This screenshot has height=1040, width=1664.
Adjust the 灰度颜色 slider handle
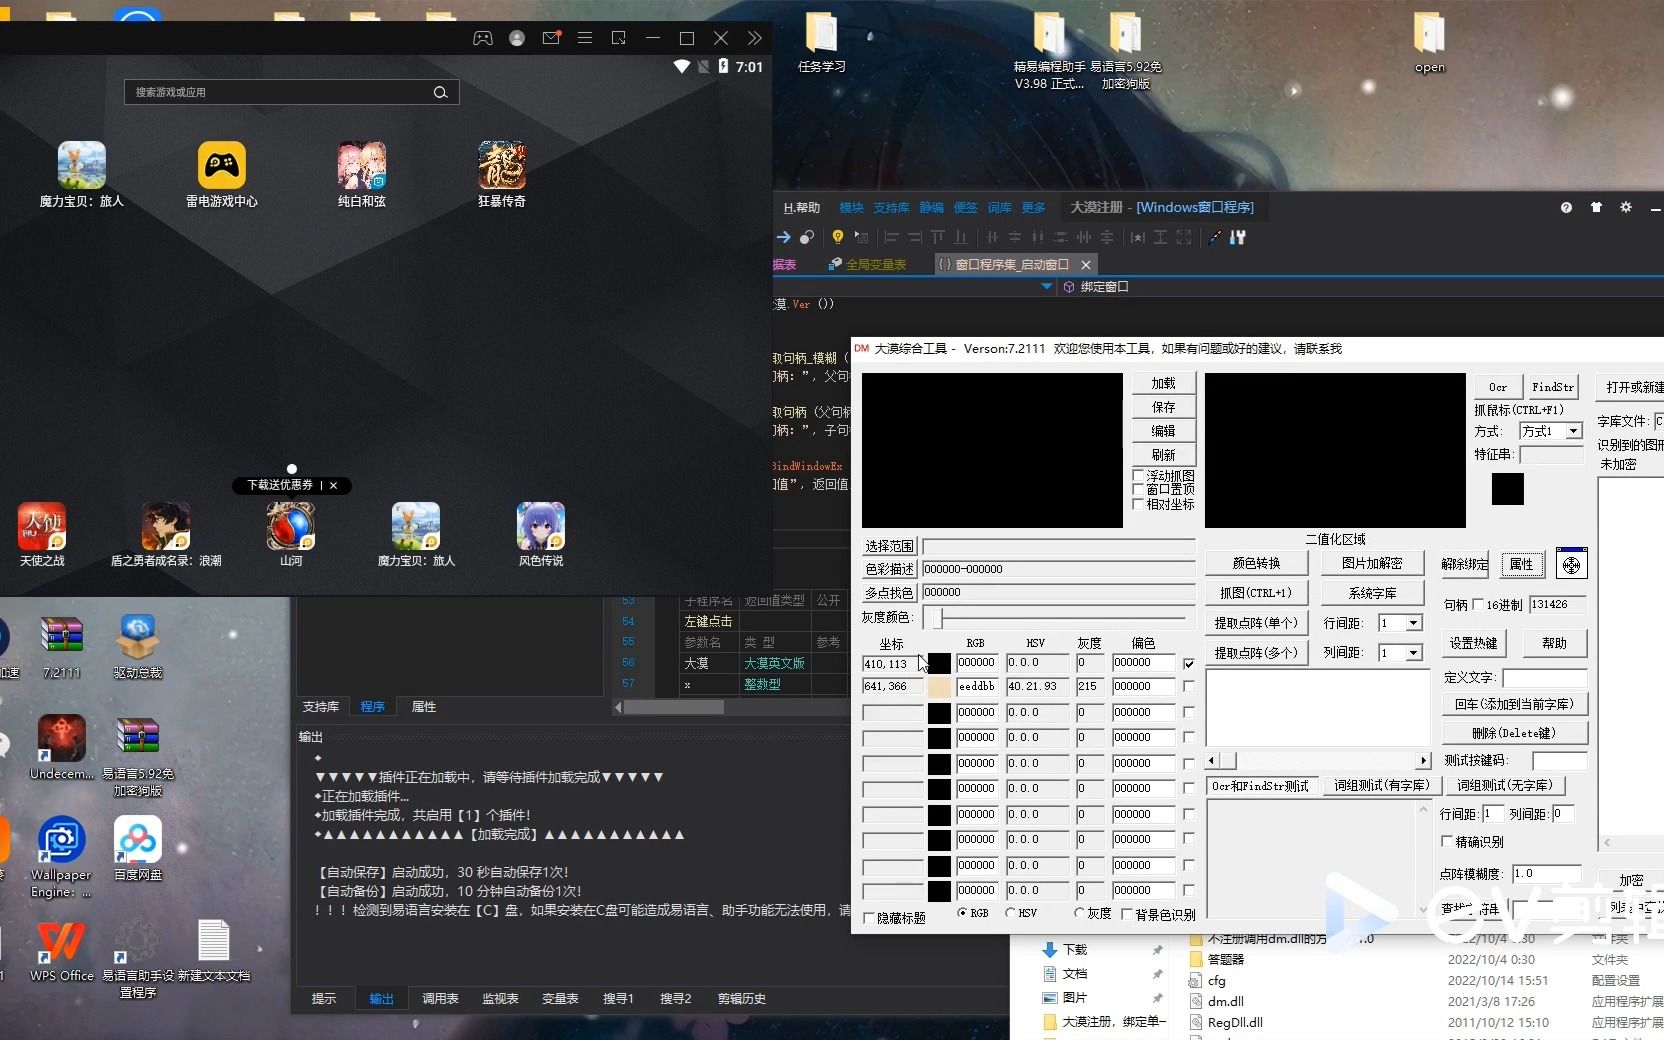(x=937, y=618)
